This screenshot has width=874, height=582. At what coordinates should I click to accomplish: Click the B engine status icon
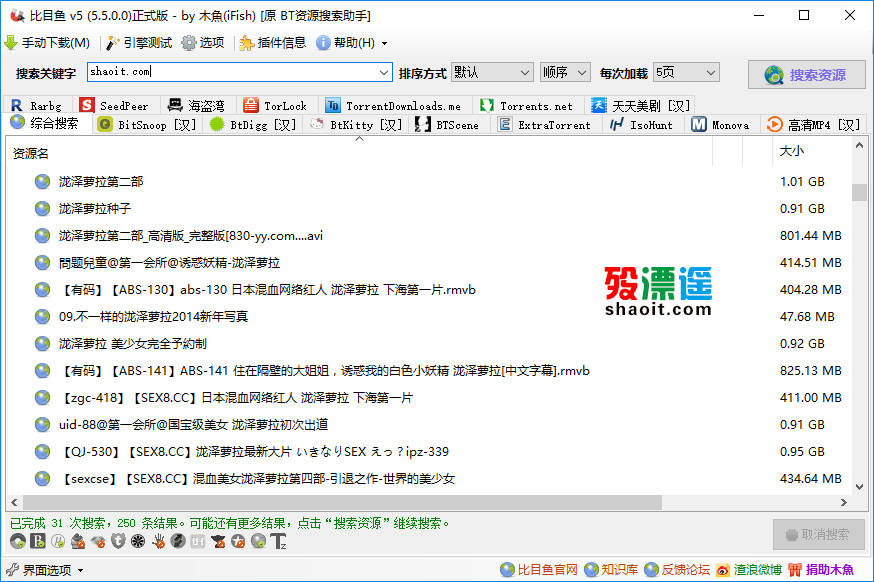(38, 541)
